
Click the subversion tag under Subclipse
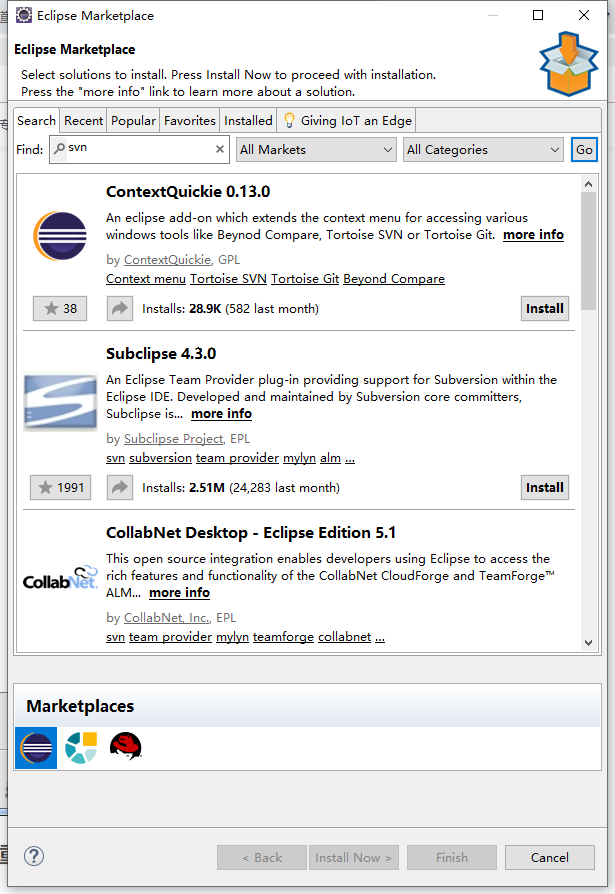click(161, 458)
